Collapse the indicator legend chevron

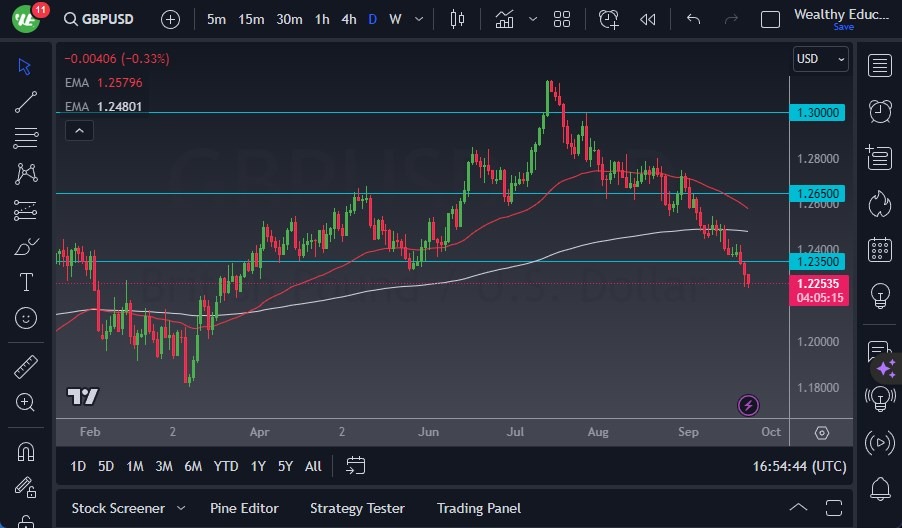coord(78,129)
